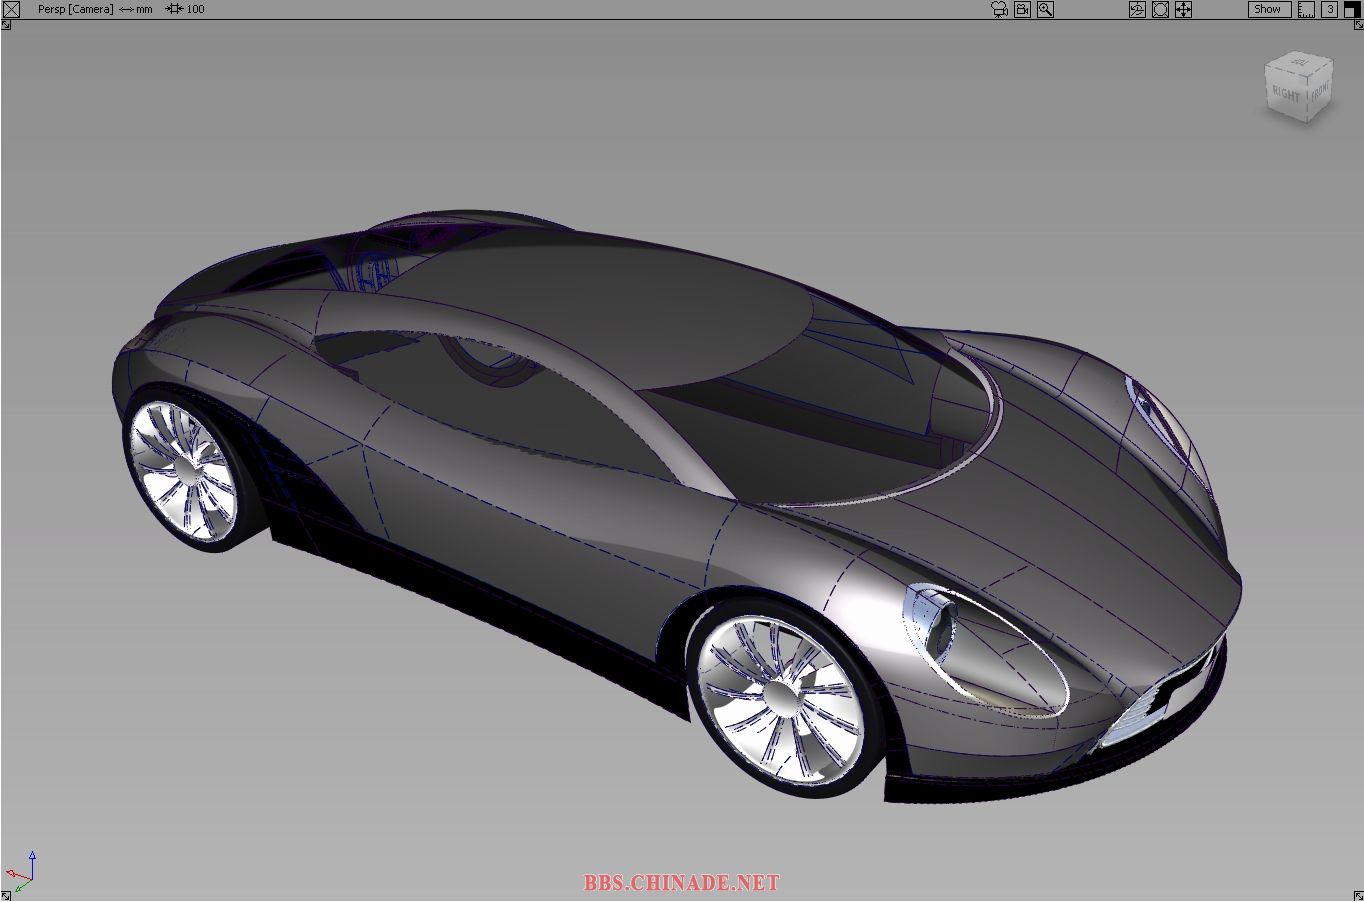The height and width of the screenshot is (902, 1364).
Task: Click the look-at fit view icon
Action: [x=1160, y=9]
